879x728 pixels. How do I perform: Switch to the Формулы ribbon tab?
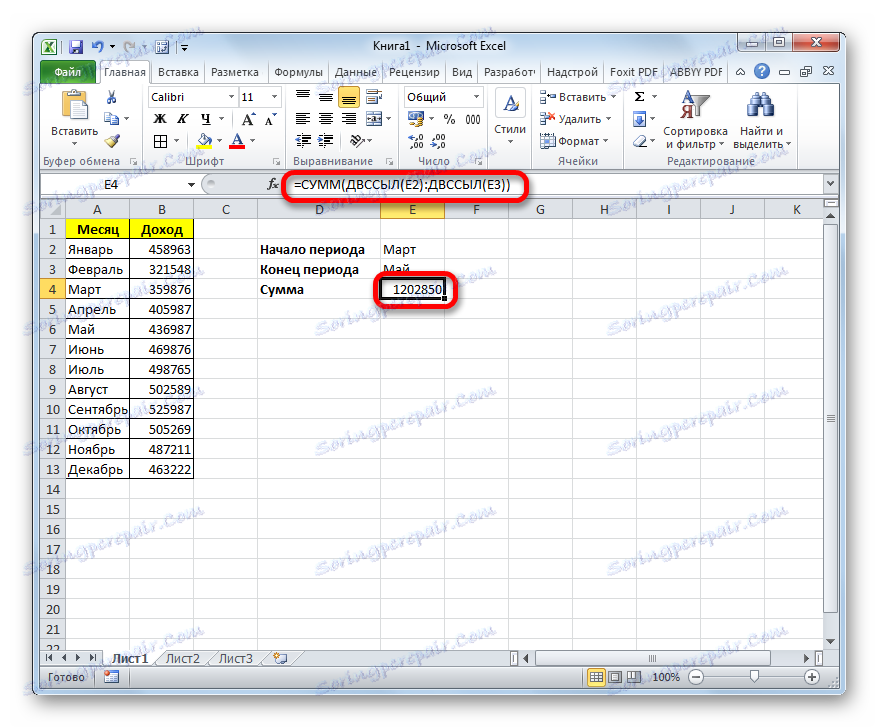click(298, 72)
